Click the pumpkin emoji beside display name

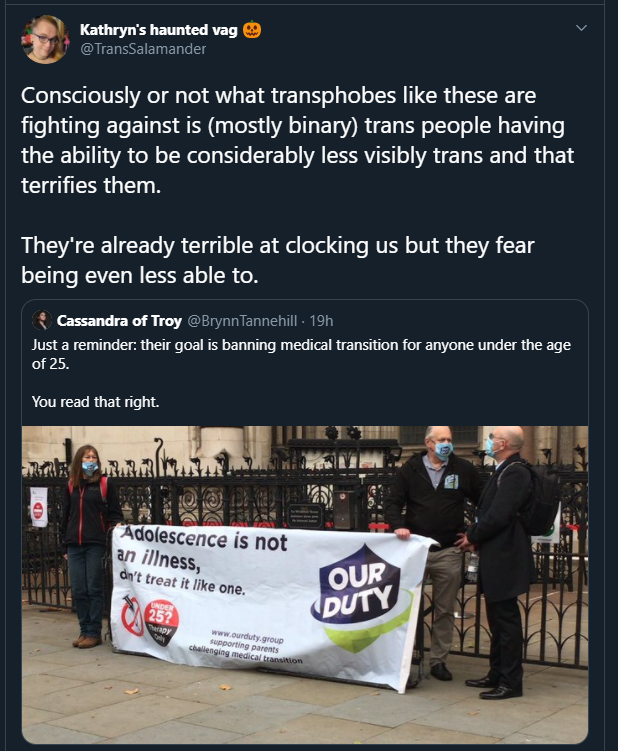click(252, 30)
